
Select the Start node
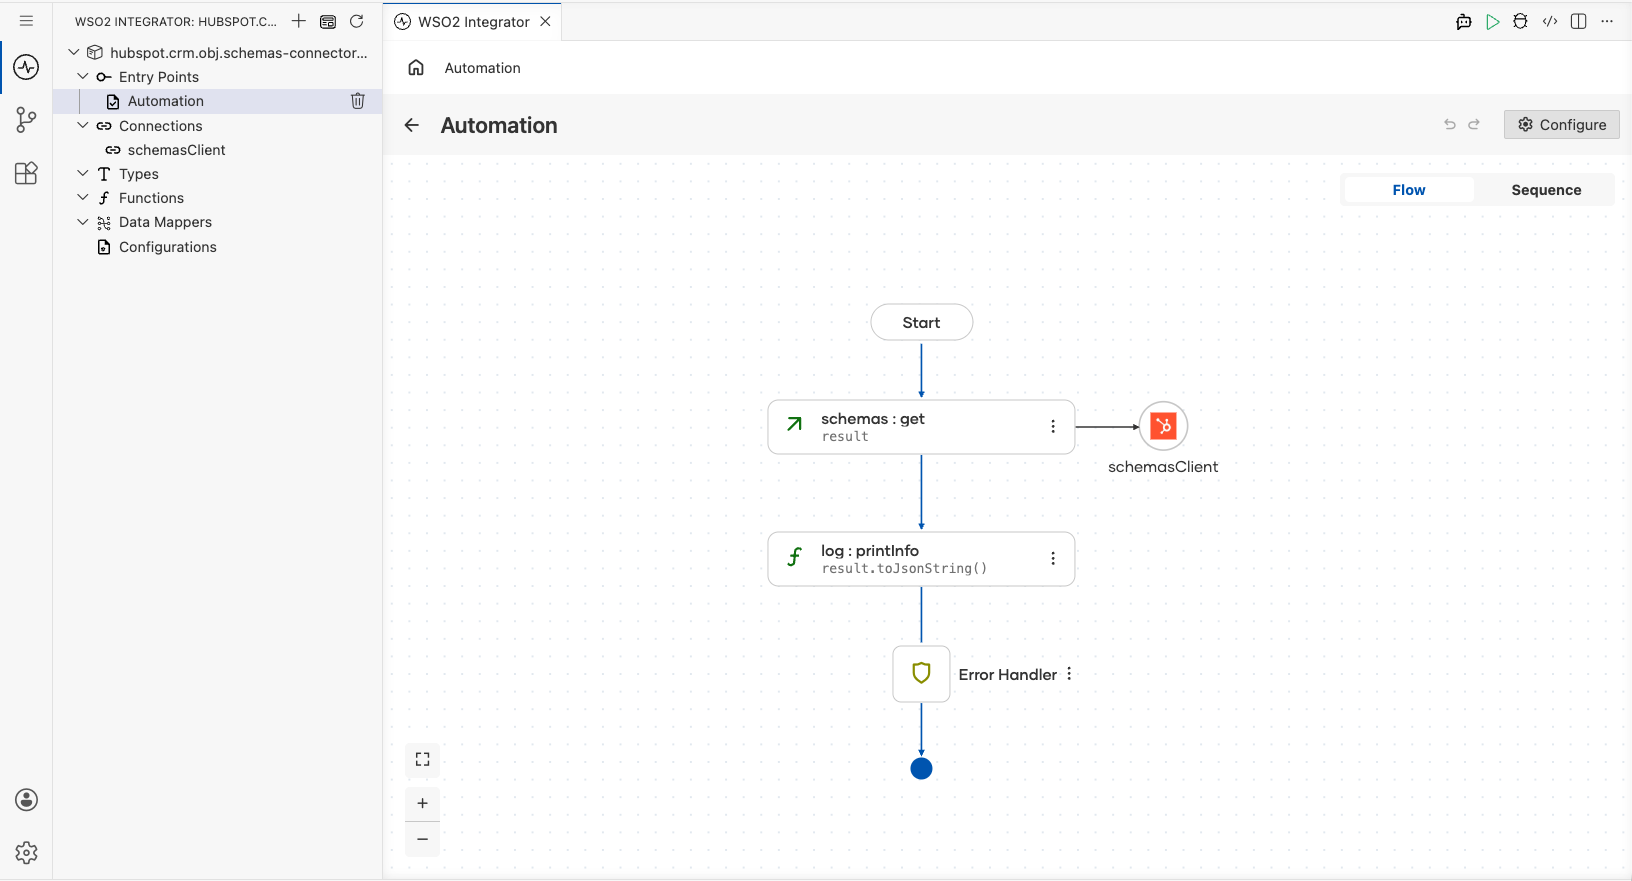pyautogui.click(x=922, y=323)
